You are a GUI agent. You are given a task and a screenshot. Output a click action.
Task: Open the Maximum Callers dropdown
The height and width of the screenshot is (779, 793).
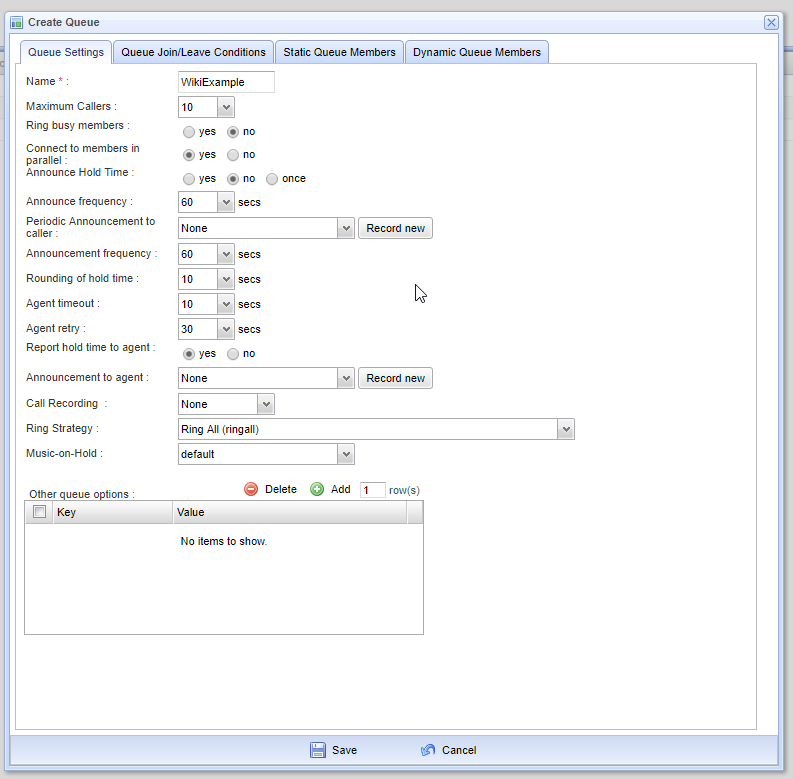click(226, 107)
